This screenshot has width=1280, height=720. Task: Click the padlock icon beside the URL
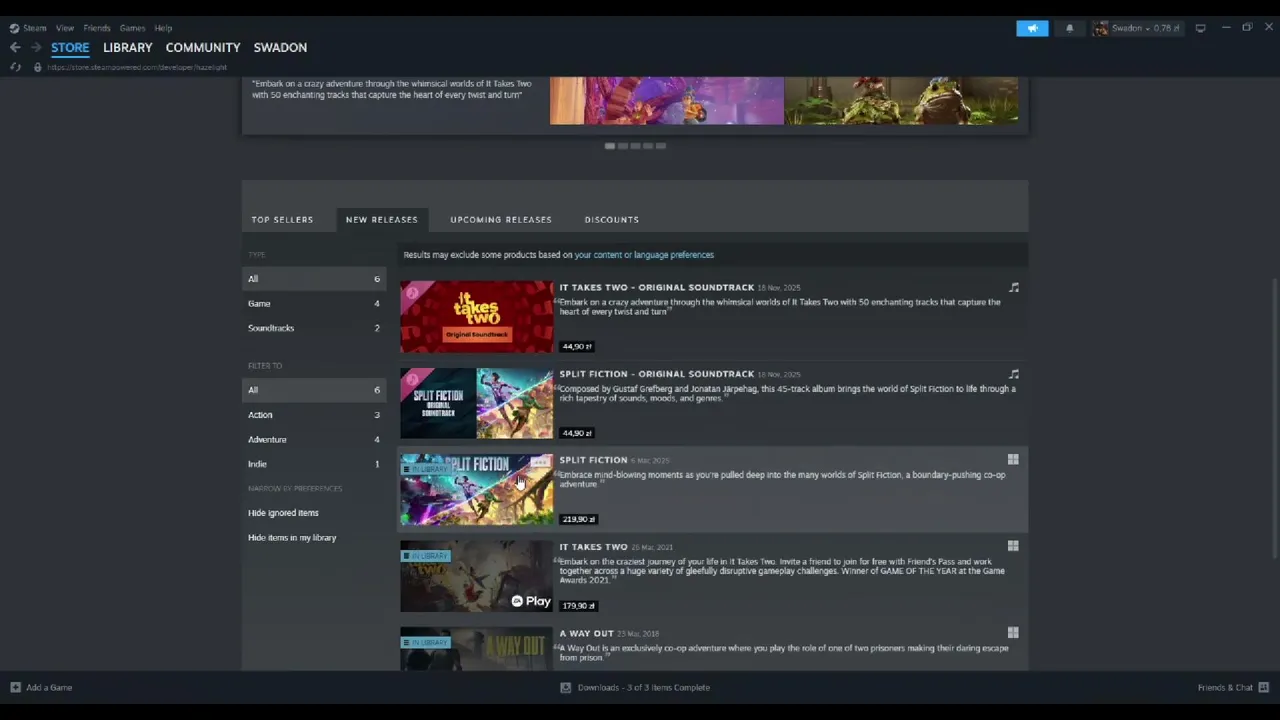[38, 67]
